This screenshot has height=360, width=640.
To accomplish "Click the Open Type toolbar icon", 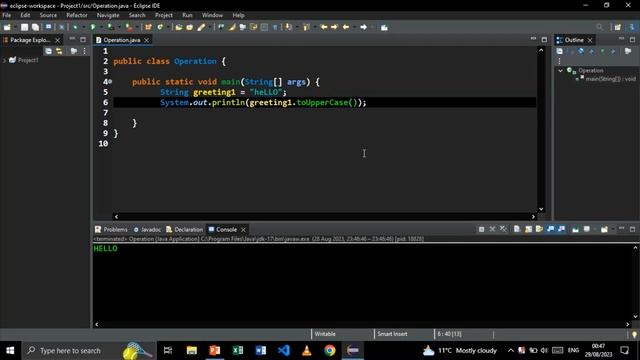I will pyautogui.click(x=178, y=27).
